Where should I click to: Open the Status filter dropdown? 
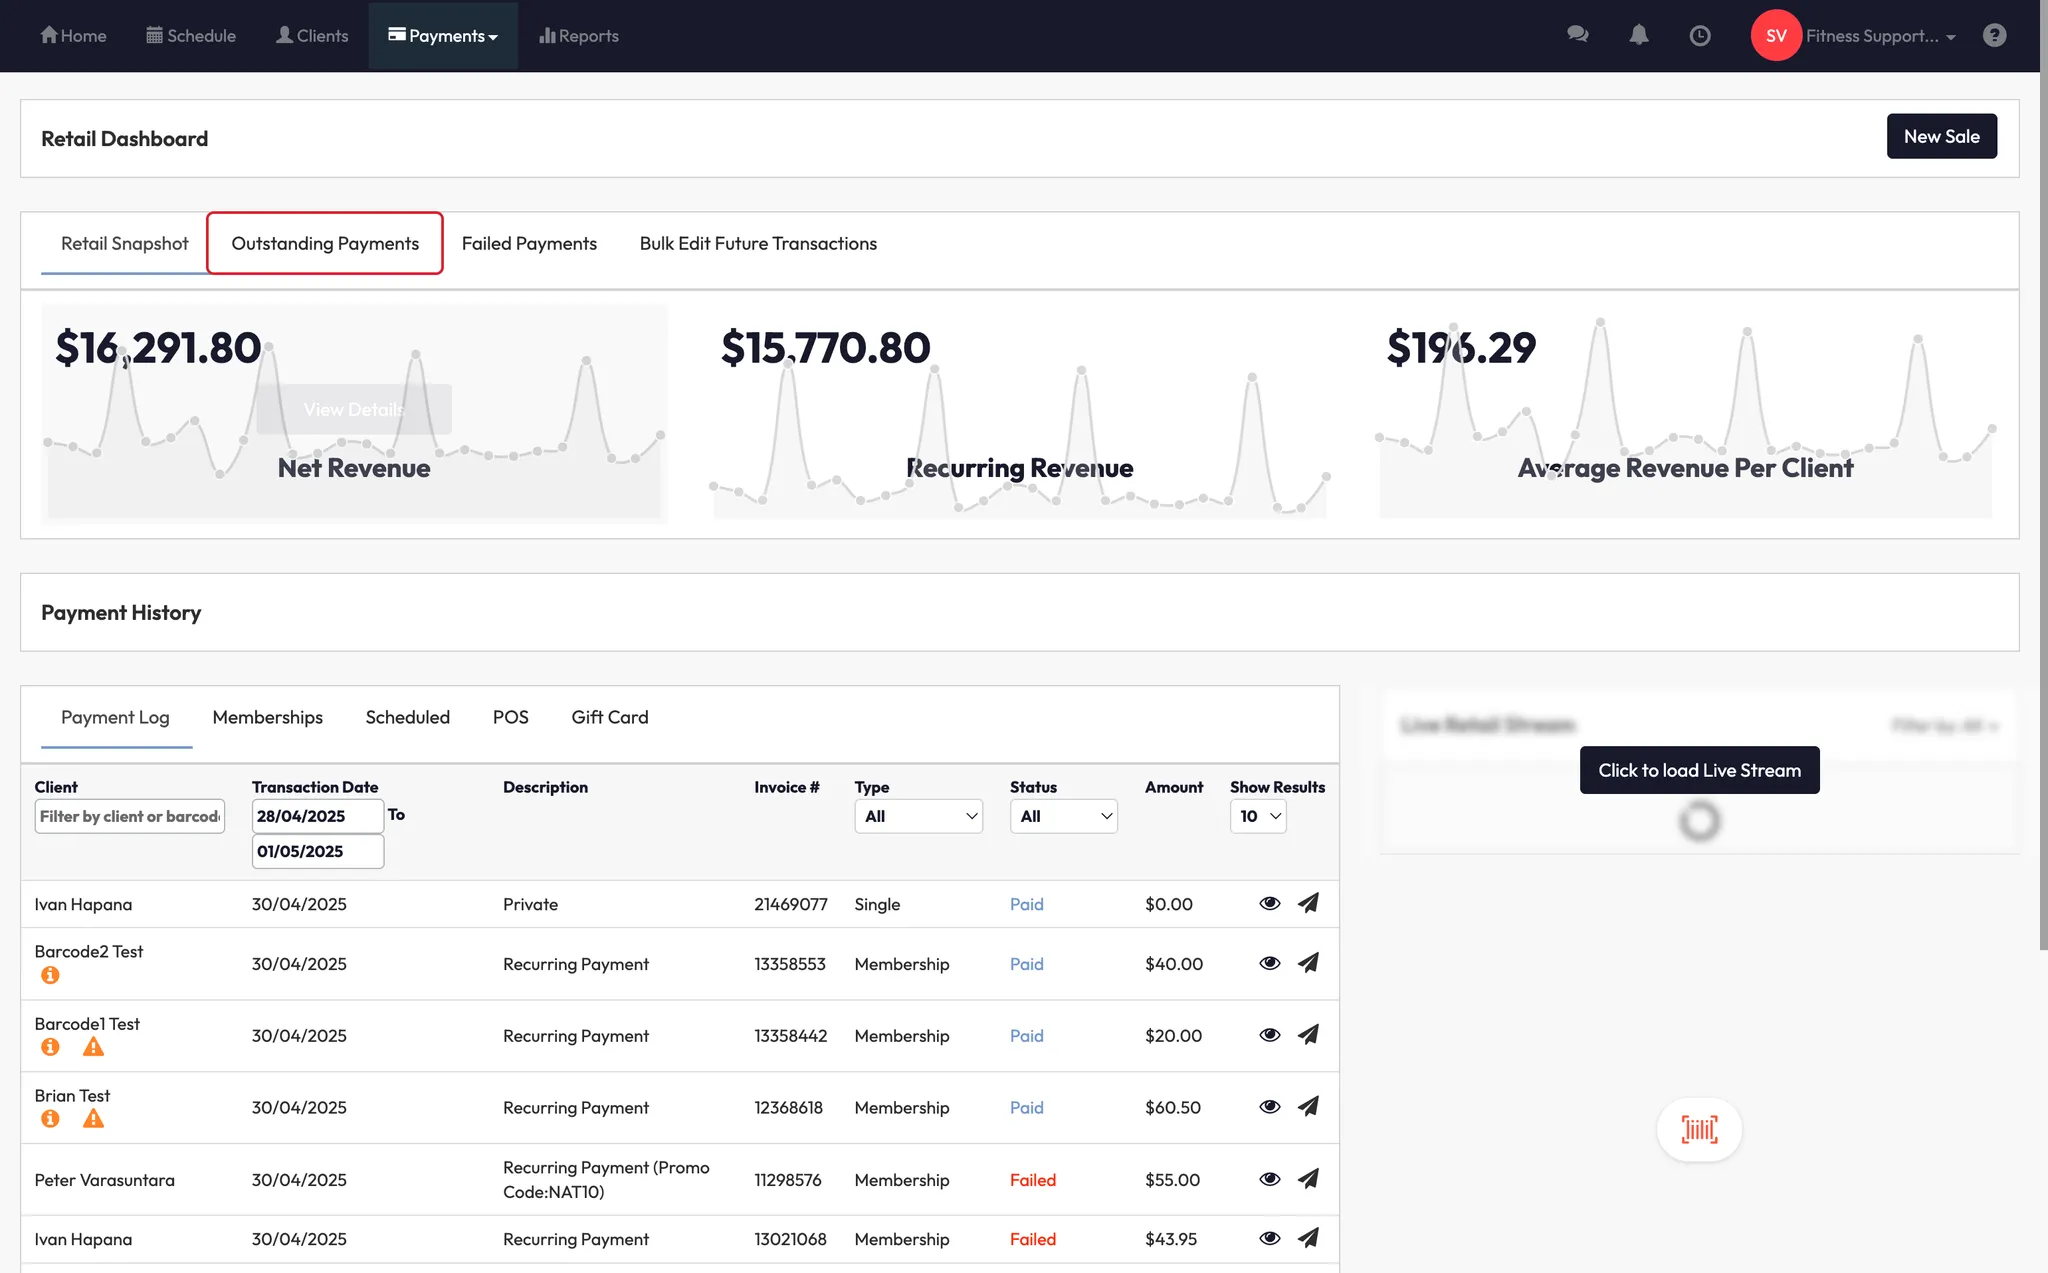click(x=1063, y=816)
